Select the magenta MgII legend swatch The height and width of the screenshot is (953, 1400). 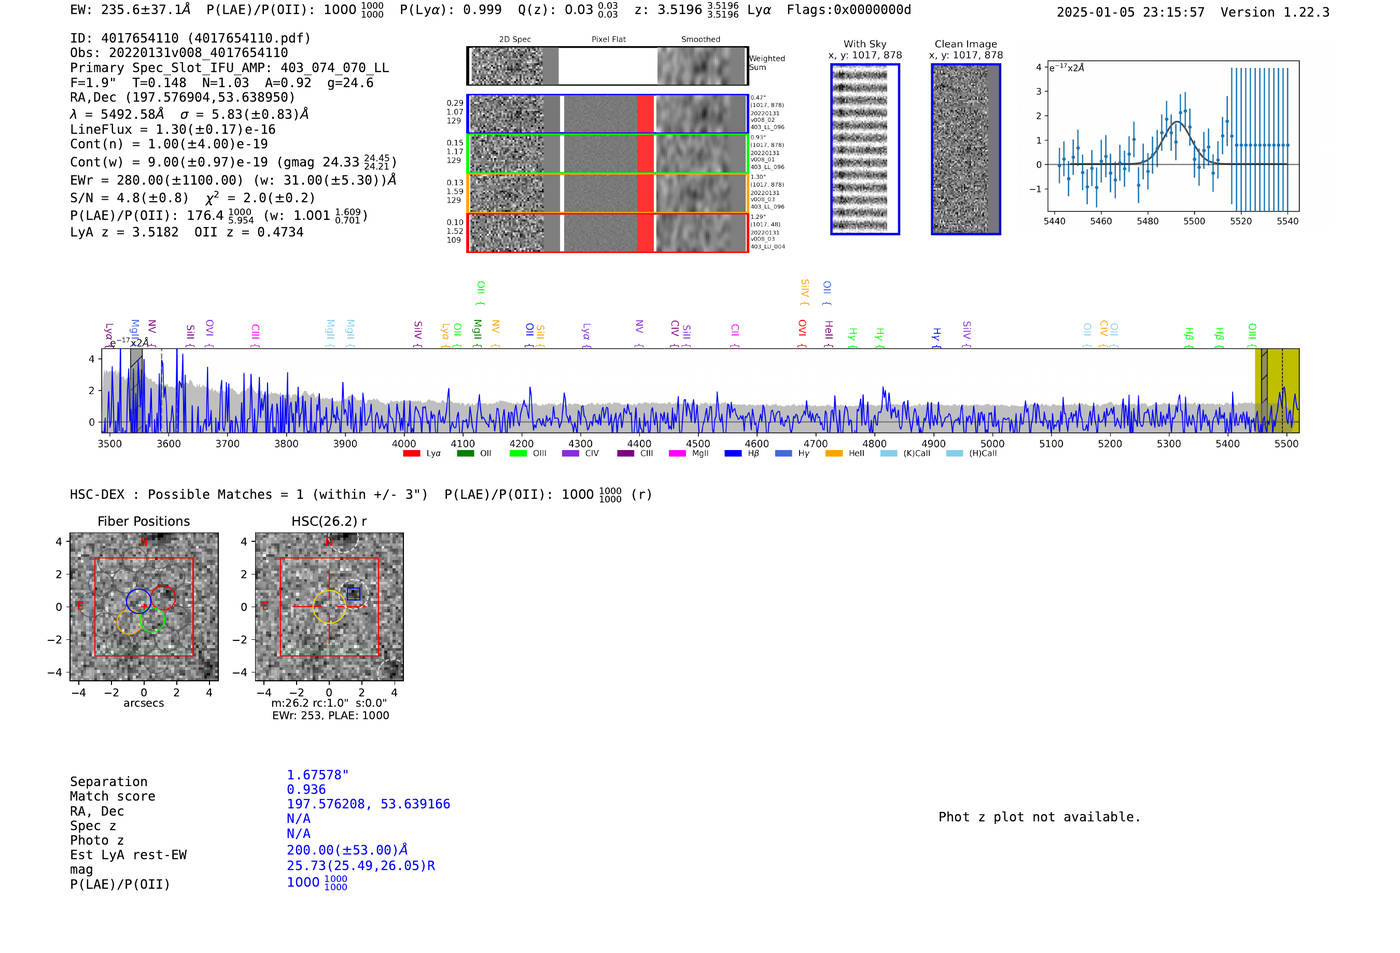coord(677,454)
